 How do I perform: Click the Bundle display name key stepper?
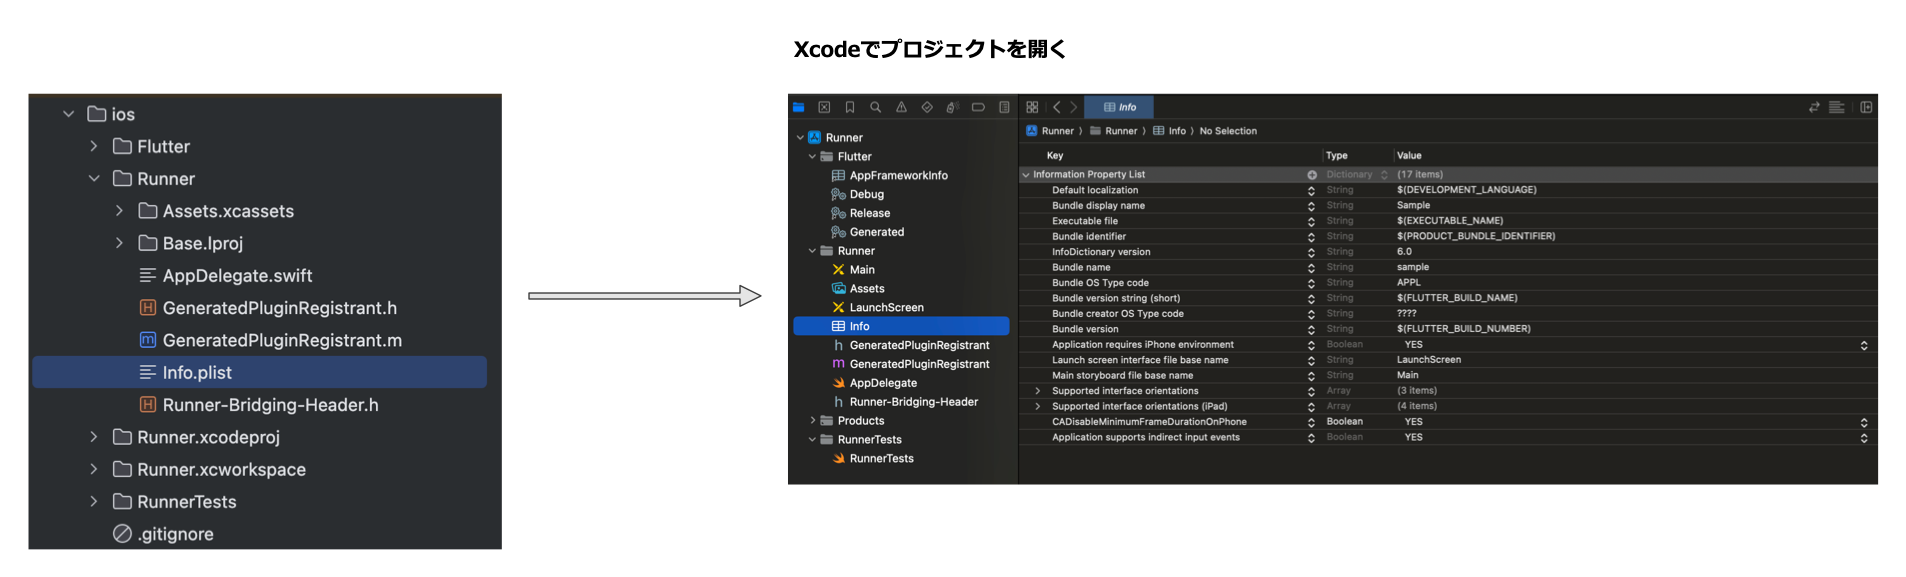1312,206
